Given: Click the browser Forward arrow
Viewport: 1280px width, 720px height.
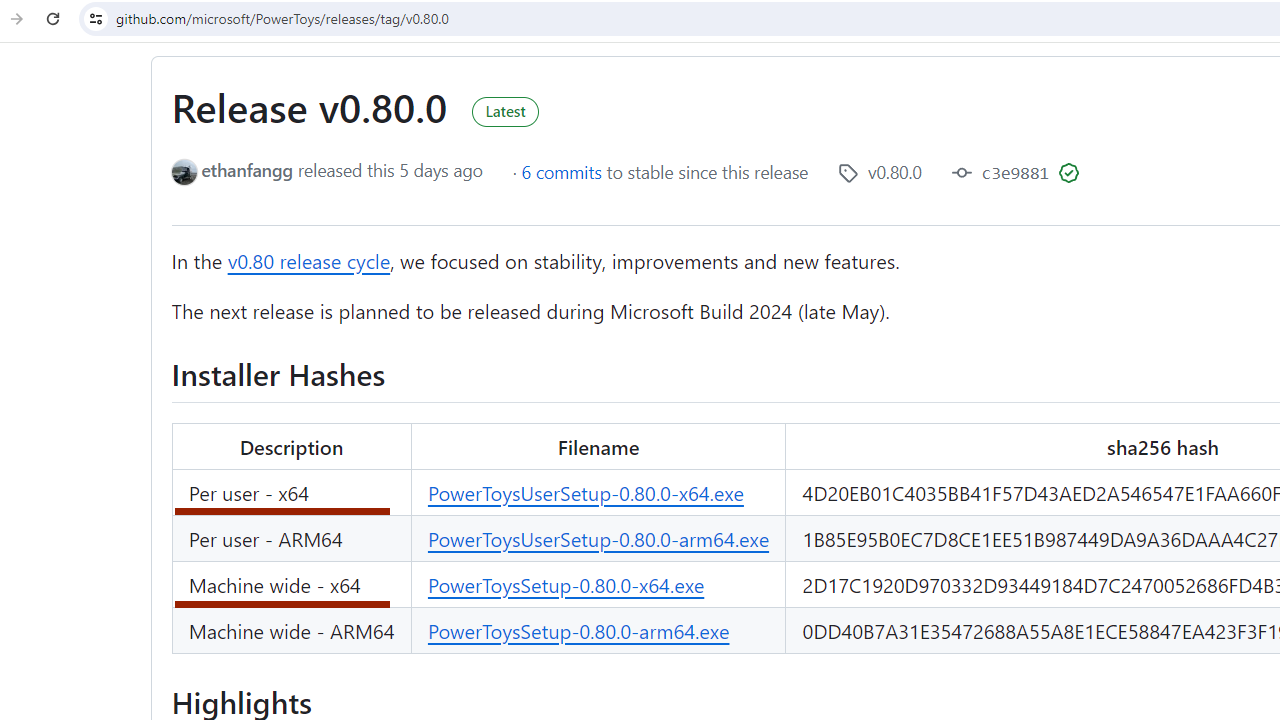Looking at the screenshot, I should [17, 19].
